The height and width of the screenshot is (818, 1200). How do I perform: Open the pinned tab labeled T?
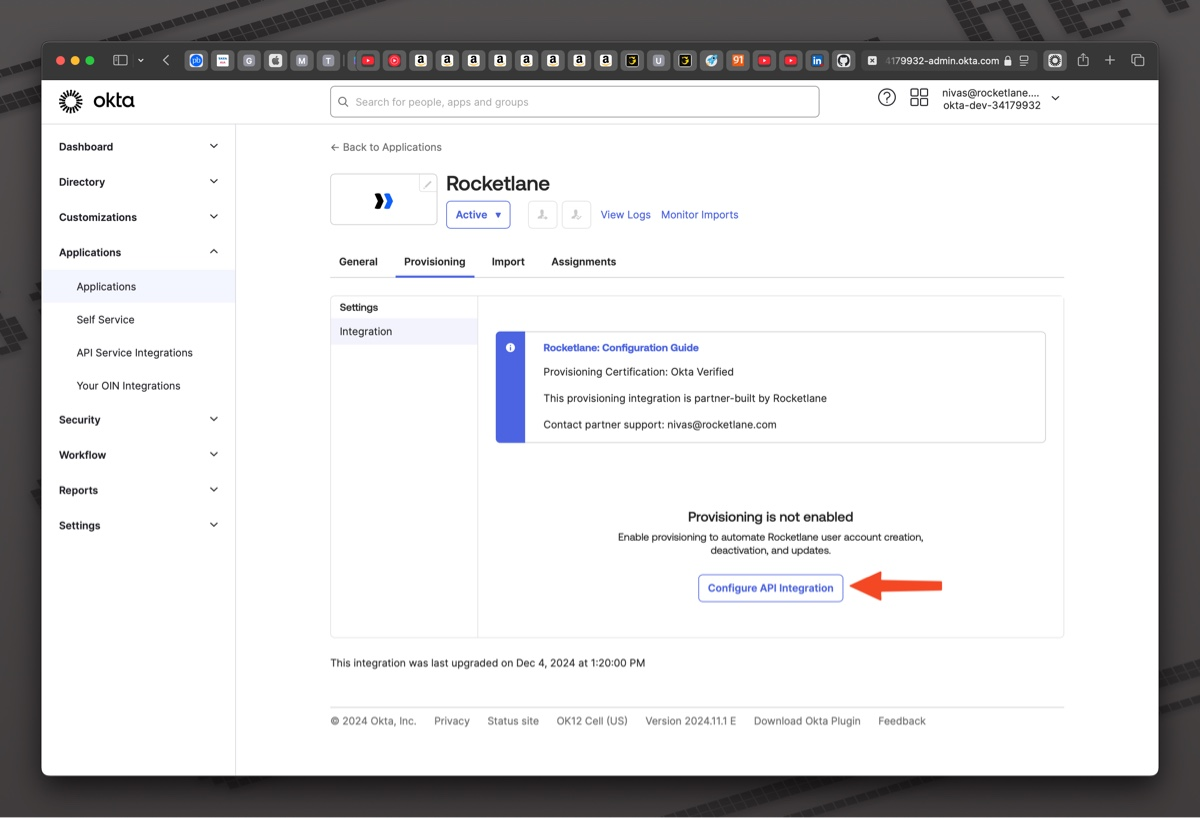click(x=328, y=60)
